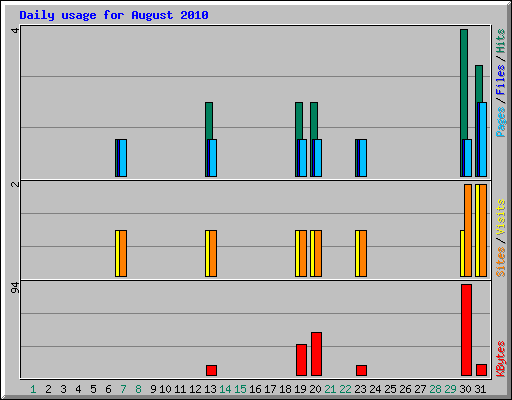Click the red KBytes bar for day 23

coord(361,371)
